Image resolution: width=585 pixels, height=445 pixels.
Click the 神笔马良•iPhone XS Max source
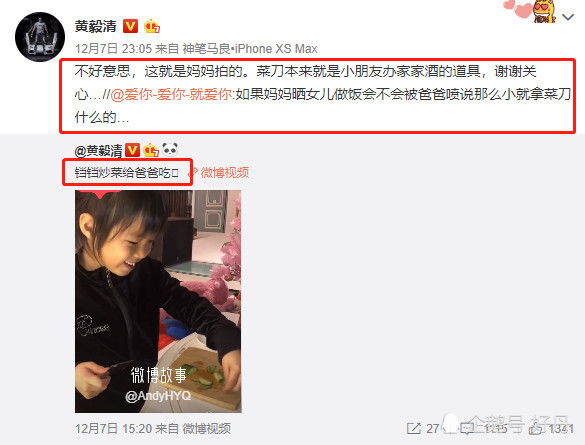[x=250, y=49]
